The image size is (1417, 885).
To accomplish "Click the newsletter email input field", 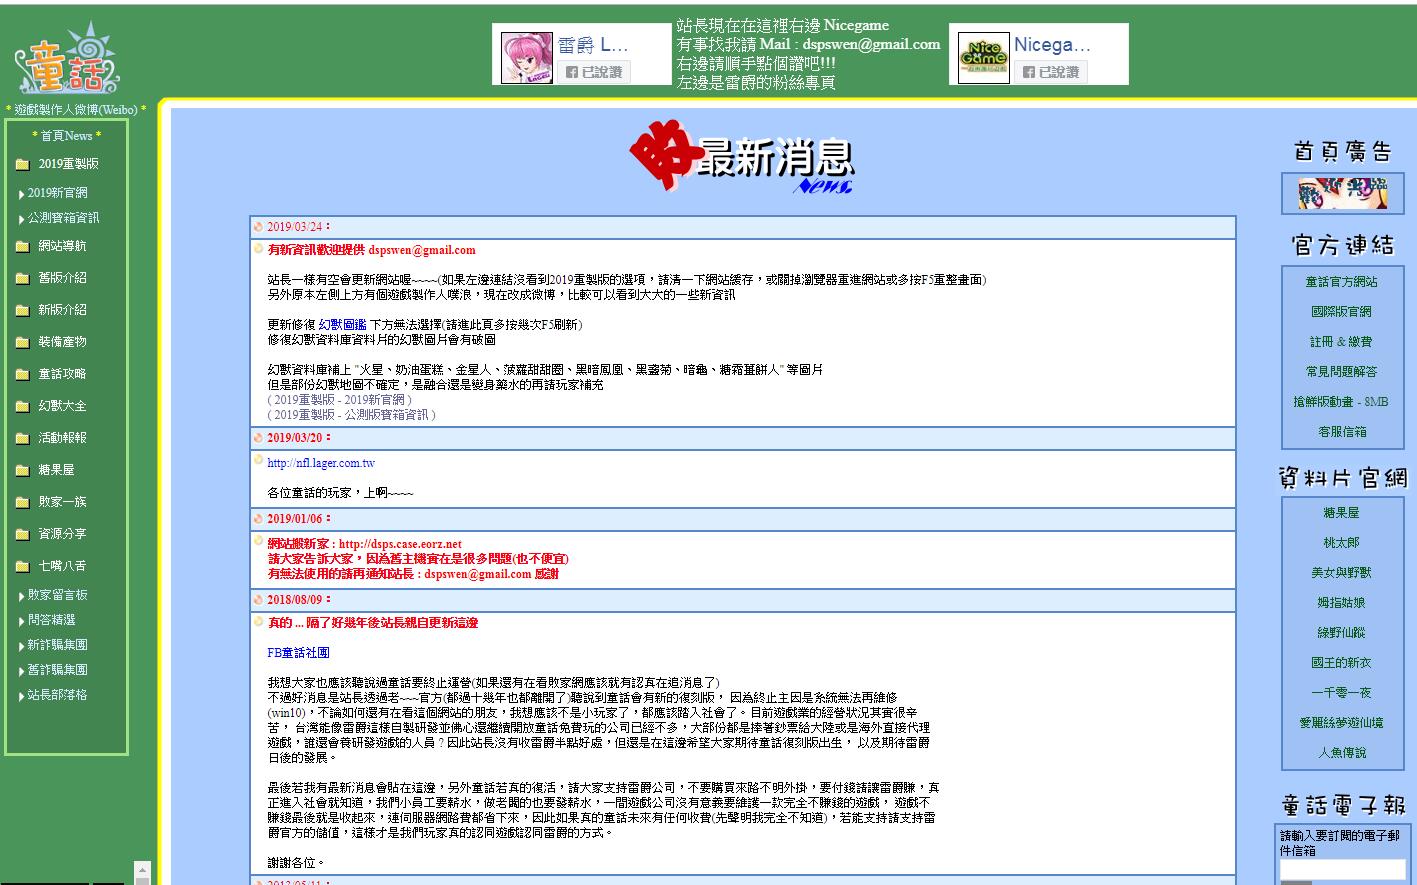I will coord(1342,870).
